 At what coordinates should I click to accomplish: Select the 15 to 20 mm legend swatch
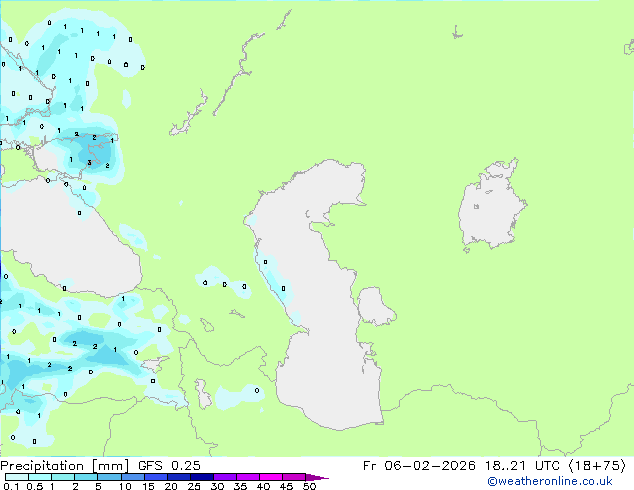(x=156, y=477)
